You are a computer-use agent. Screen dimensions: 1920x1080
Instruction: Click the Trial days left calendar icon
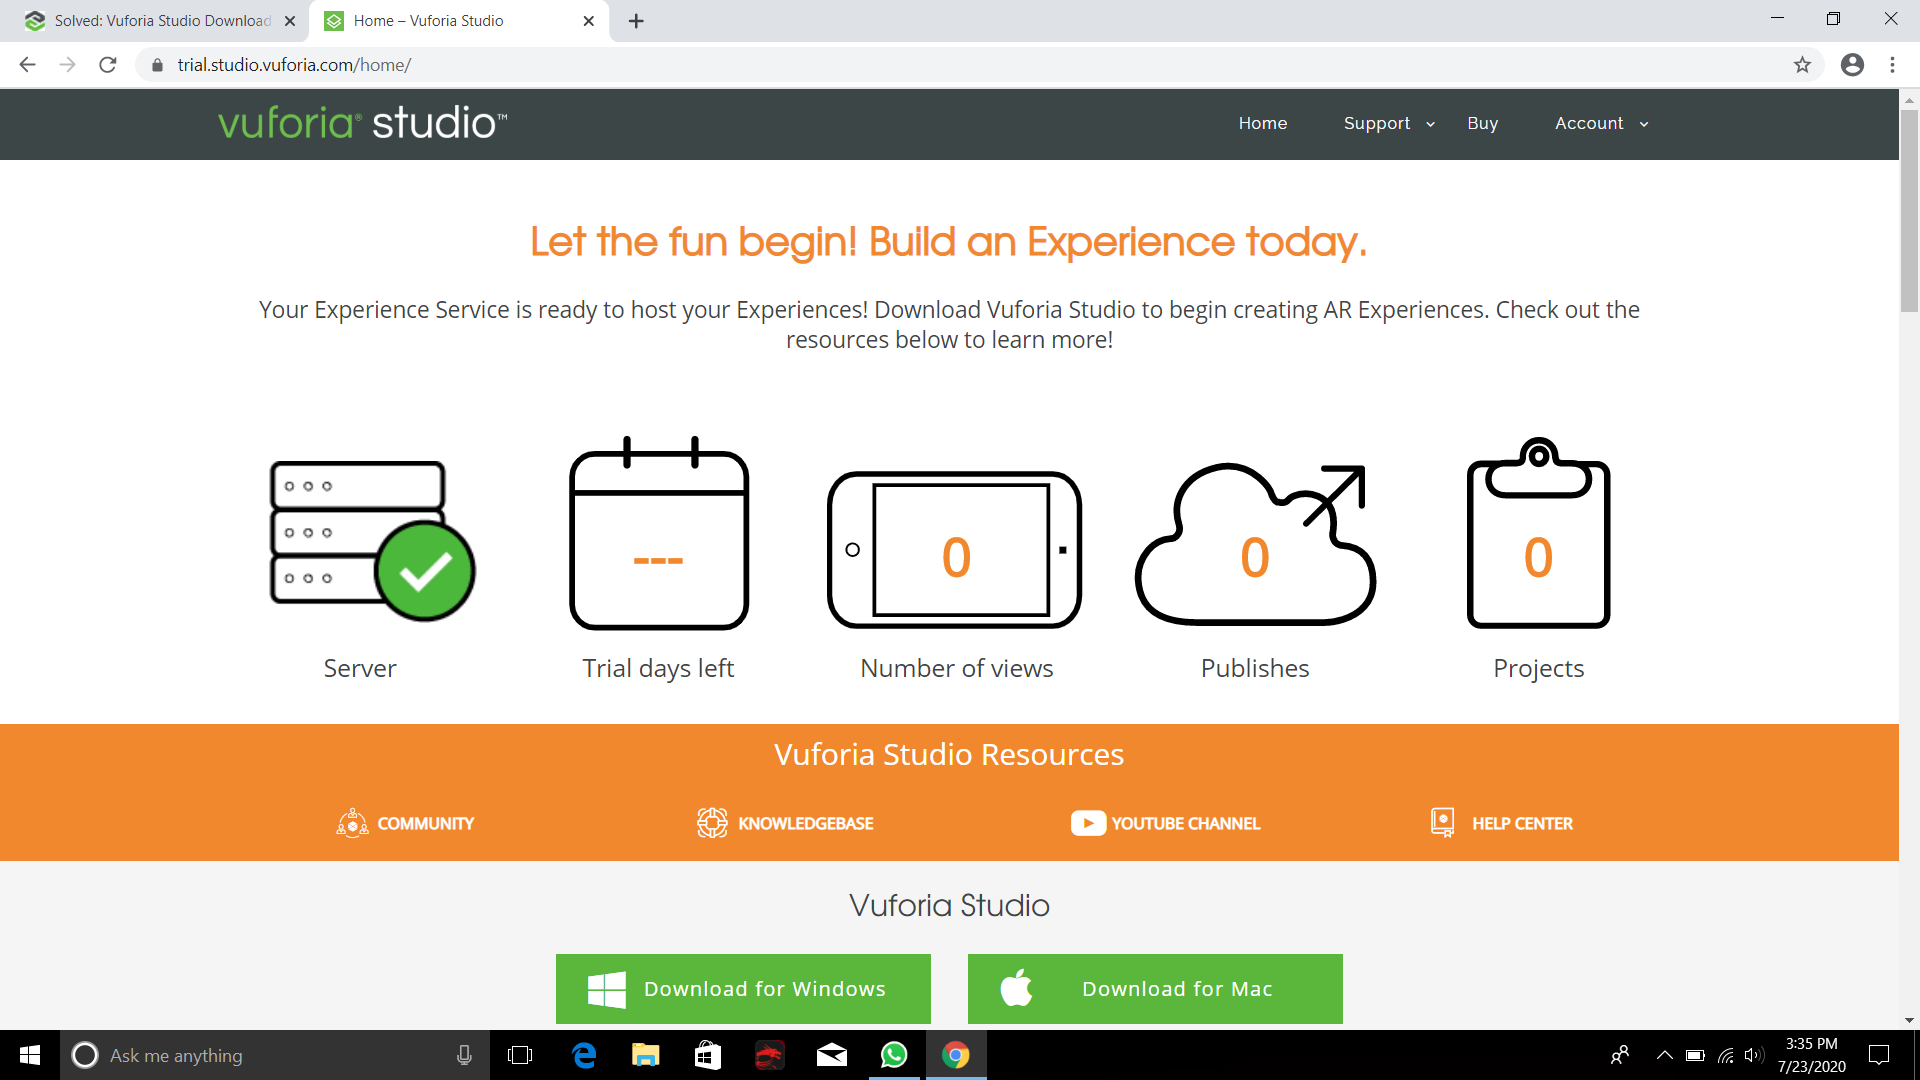click(x=658, y=535)
